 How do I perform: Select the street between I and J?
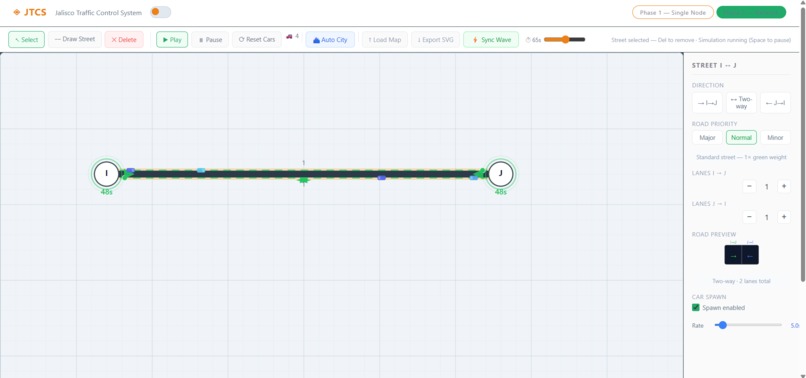tap(303, 174)
